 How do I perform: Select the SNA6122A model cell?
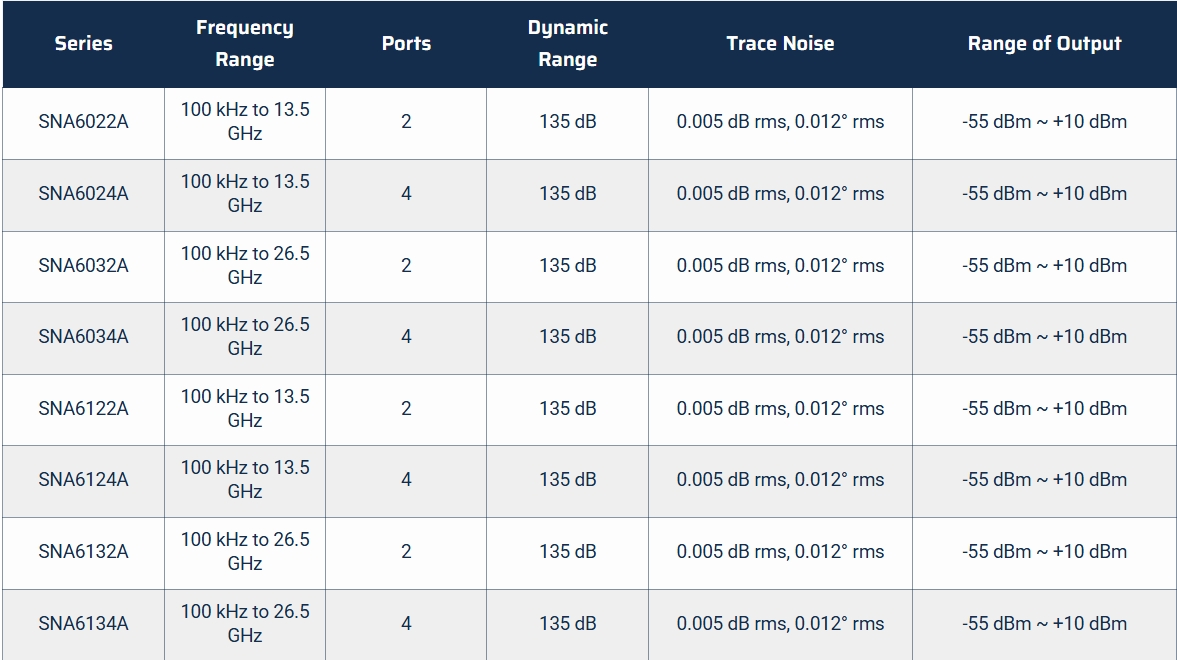click(x=83, y=408)
